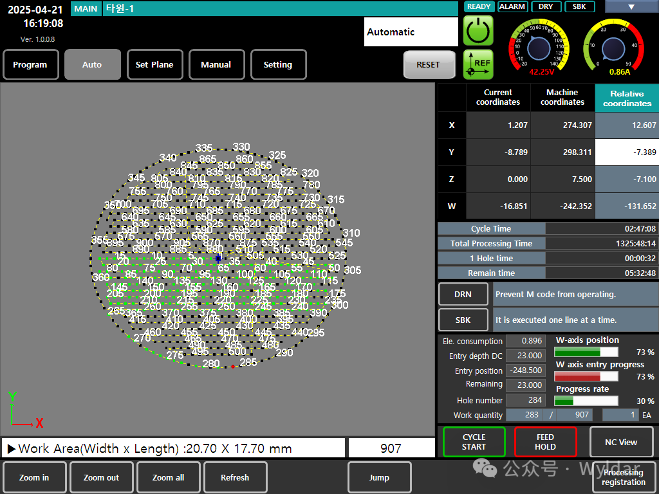Click the Work quantity field showing 283
This screenshot has width=660, height=495.
[x=525, y=415]
